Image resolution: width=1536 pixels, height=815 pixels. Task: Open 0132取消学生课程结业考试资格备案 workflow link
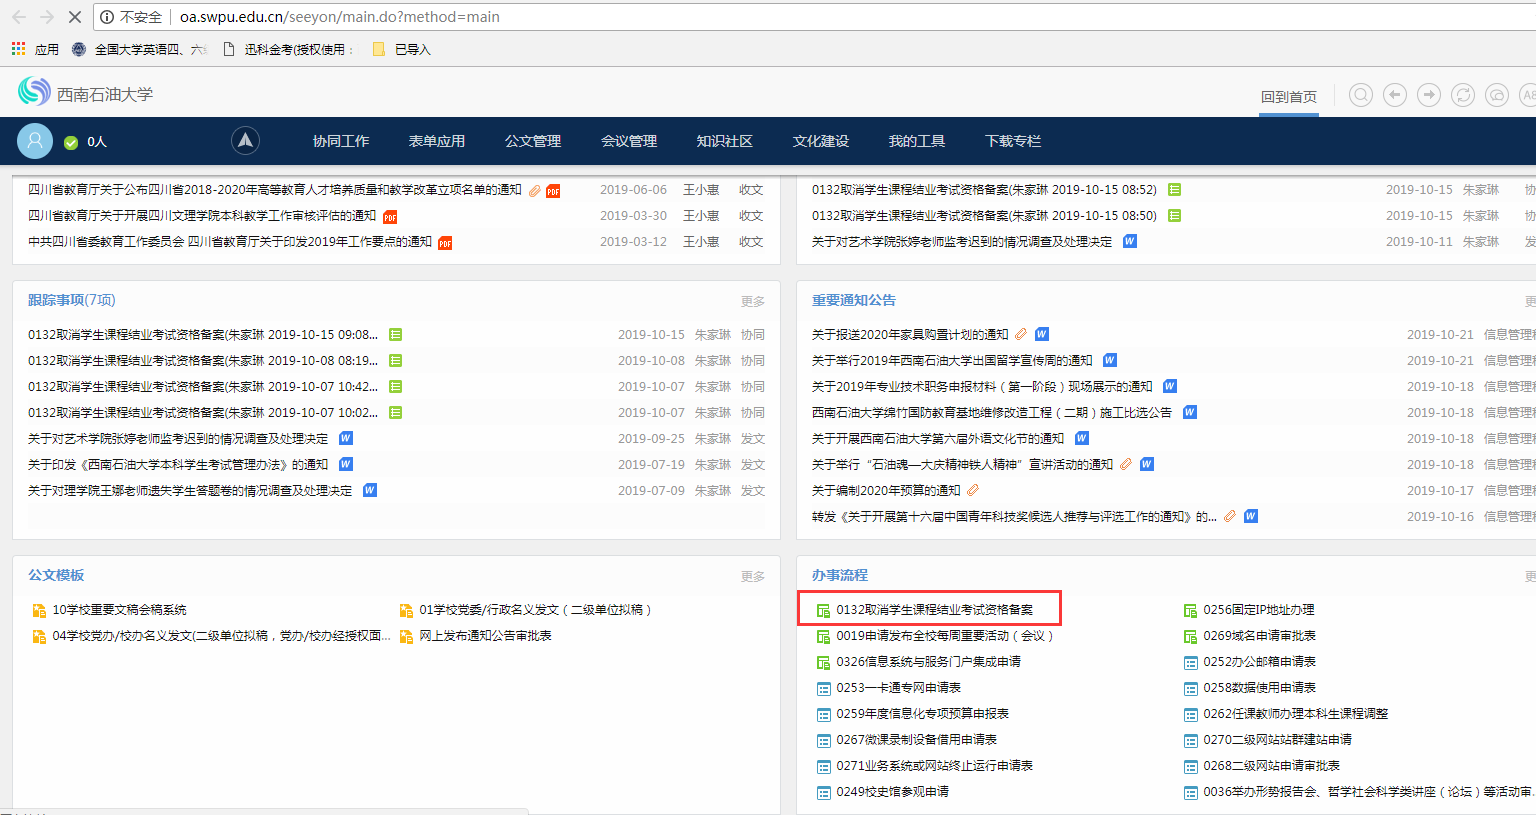pos(934,609)
